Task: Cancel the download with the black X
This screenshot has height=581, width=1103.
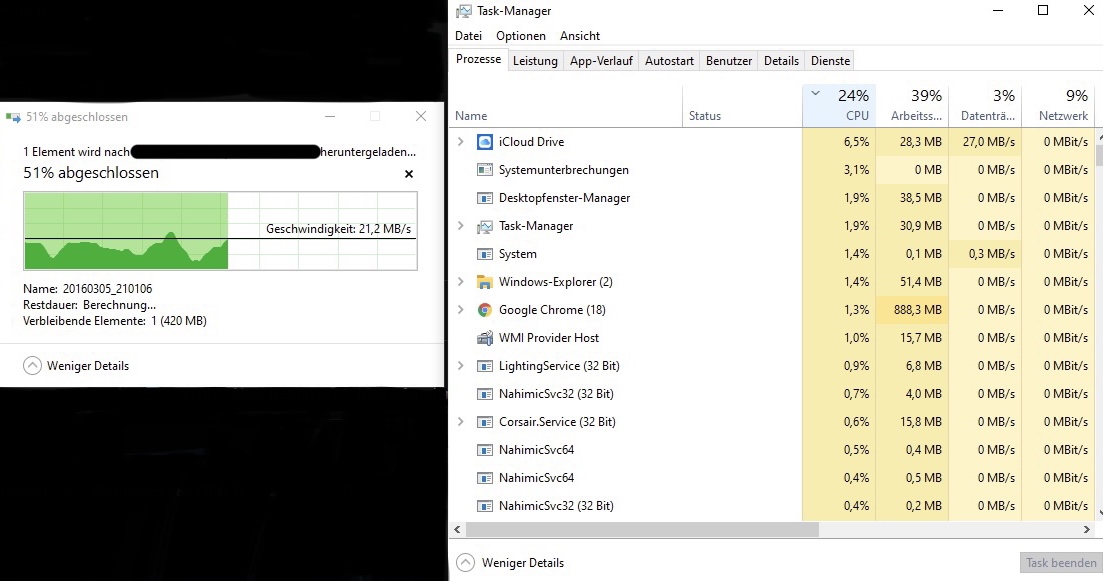Action: tap(409, 174)
